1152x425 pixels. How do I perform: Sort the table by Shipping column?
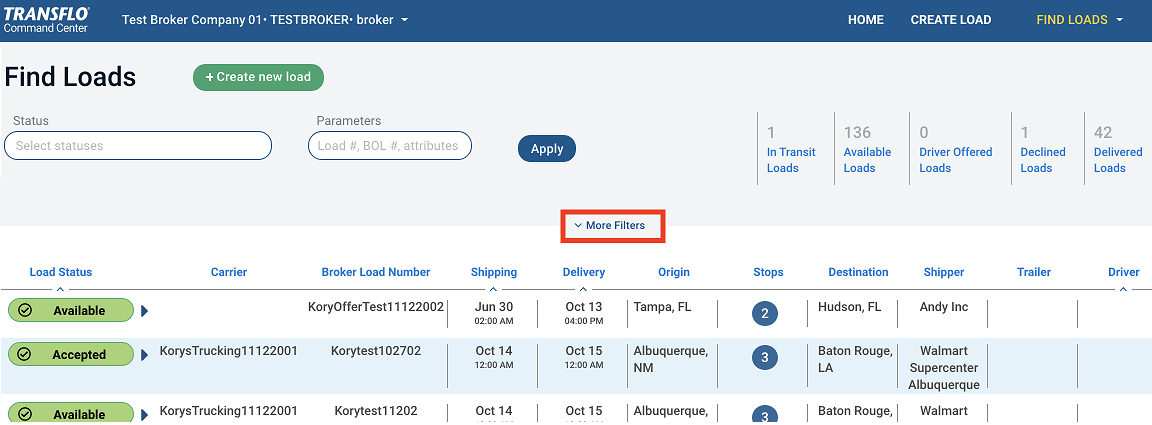click(494, 272)
